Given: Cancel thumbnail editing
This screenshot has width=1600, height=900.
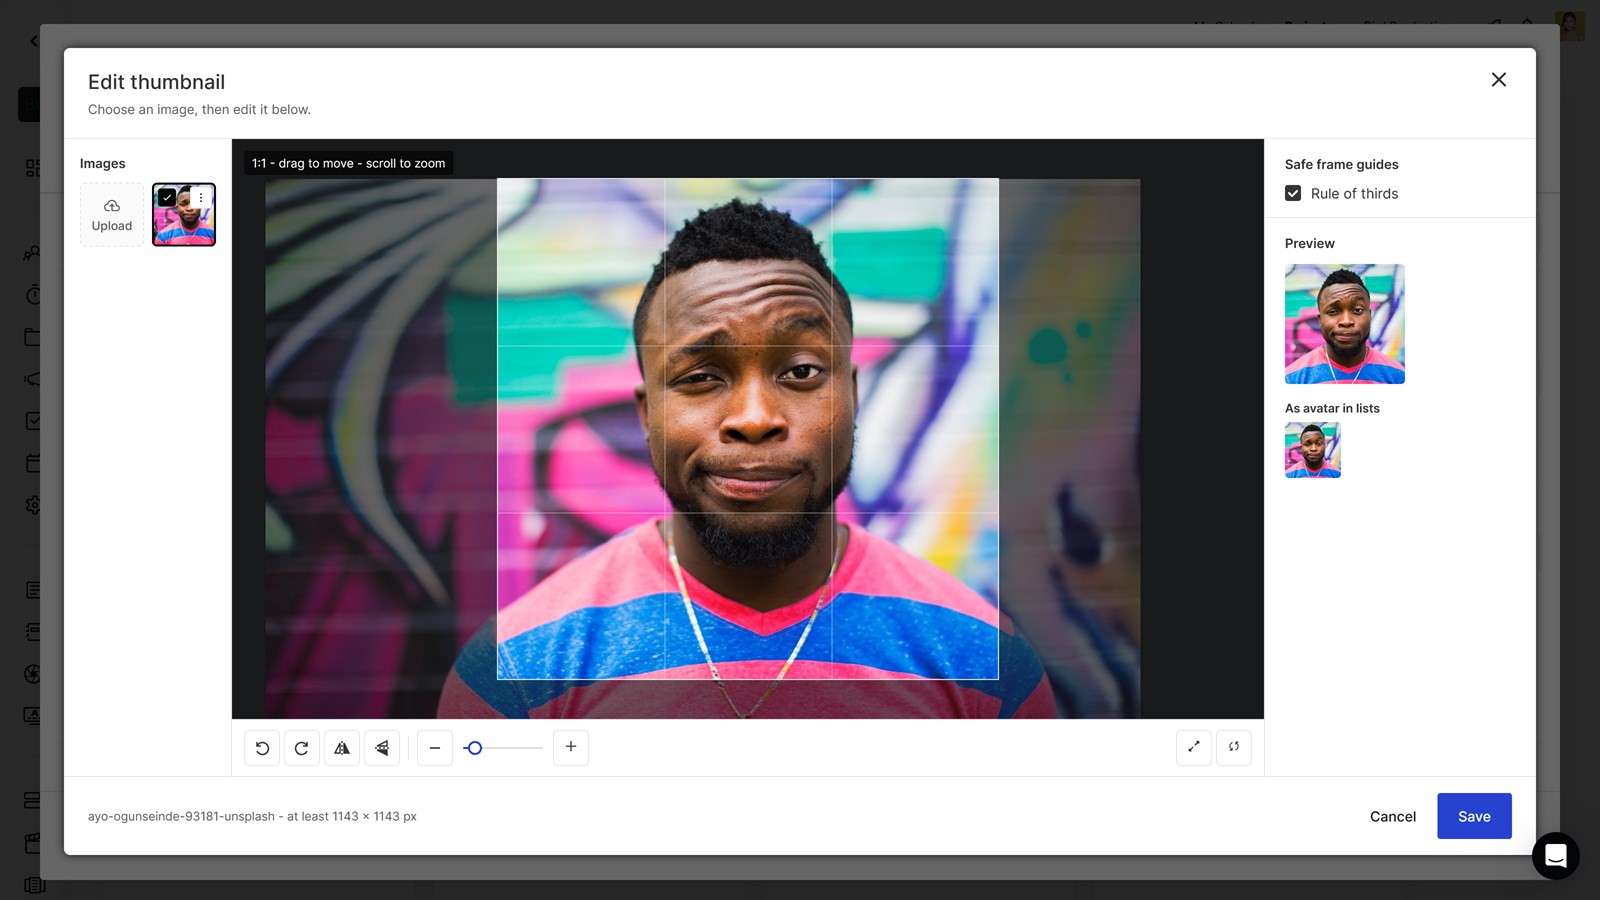Looking at the screenshot, I should [x=1393, y=817].
